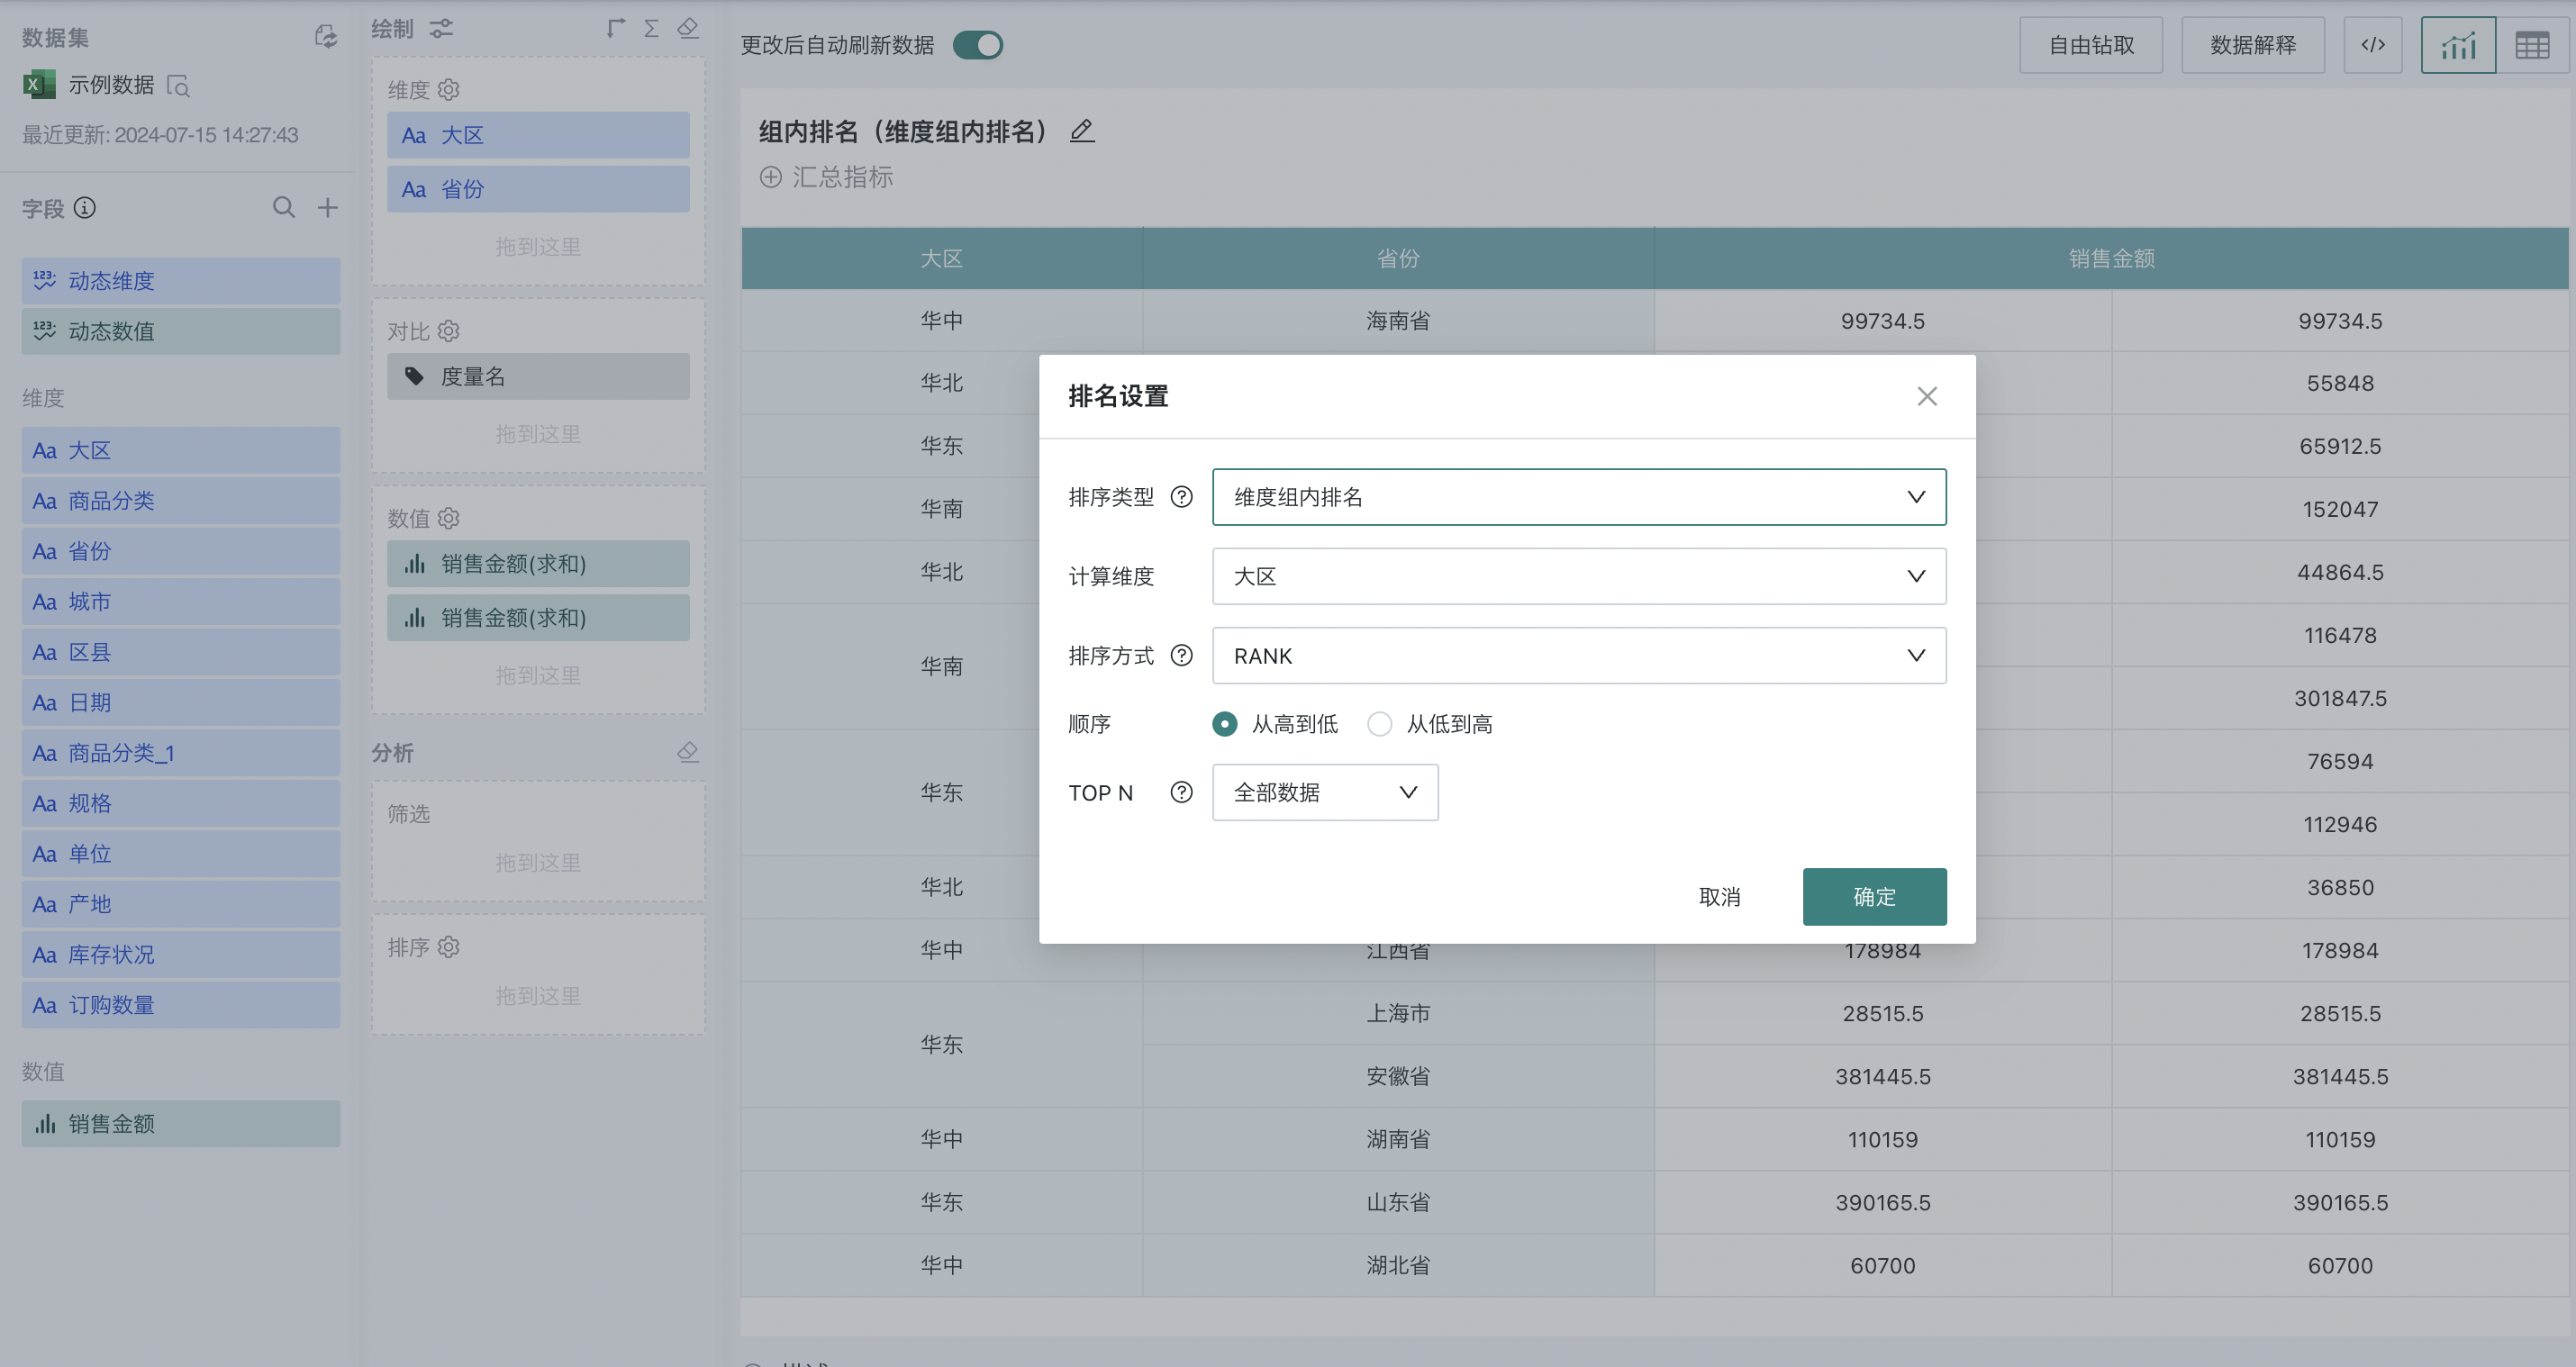Open the 字段 info icon
This screenshot has height=1367, width=2576.
point(85,208)
